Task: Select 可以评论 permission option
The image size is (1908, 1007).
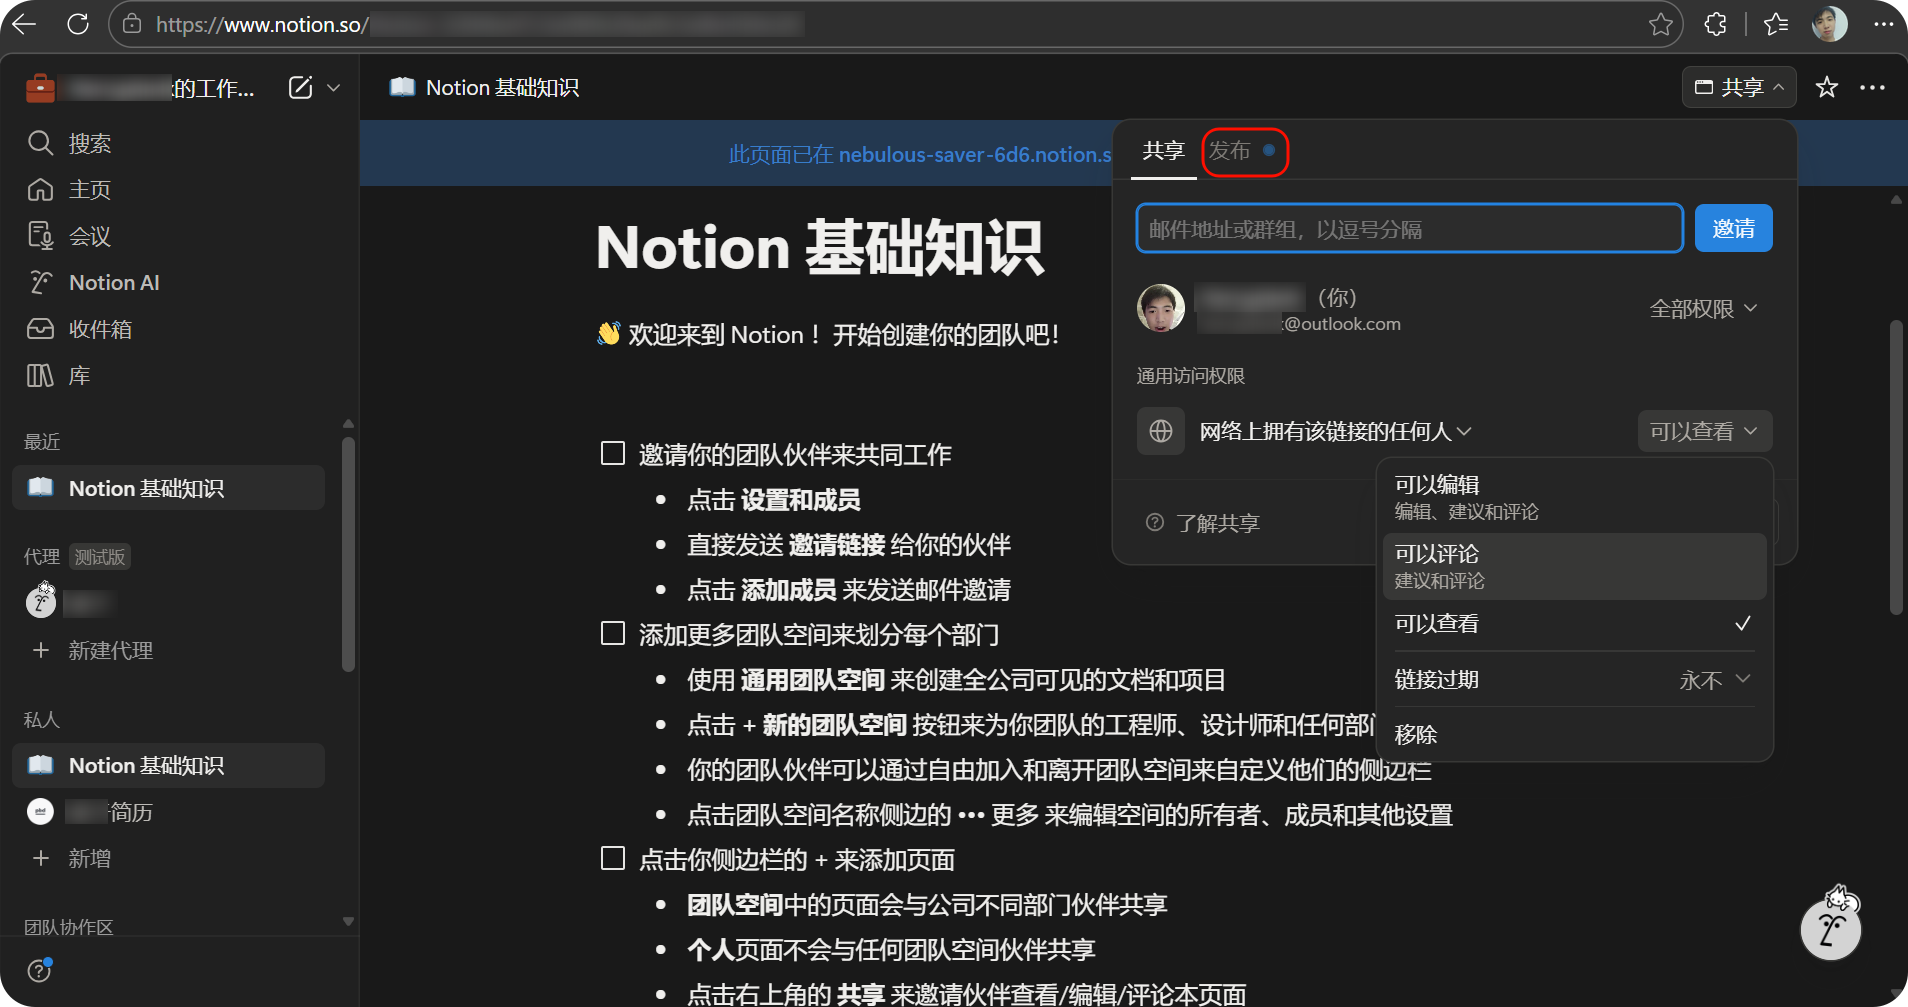Action: (1574, 566)
